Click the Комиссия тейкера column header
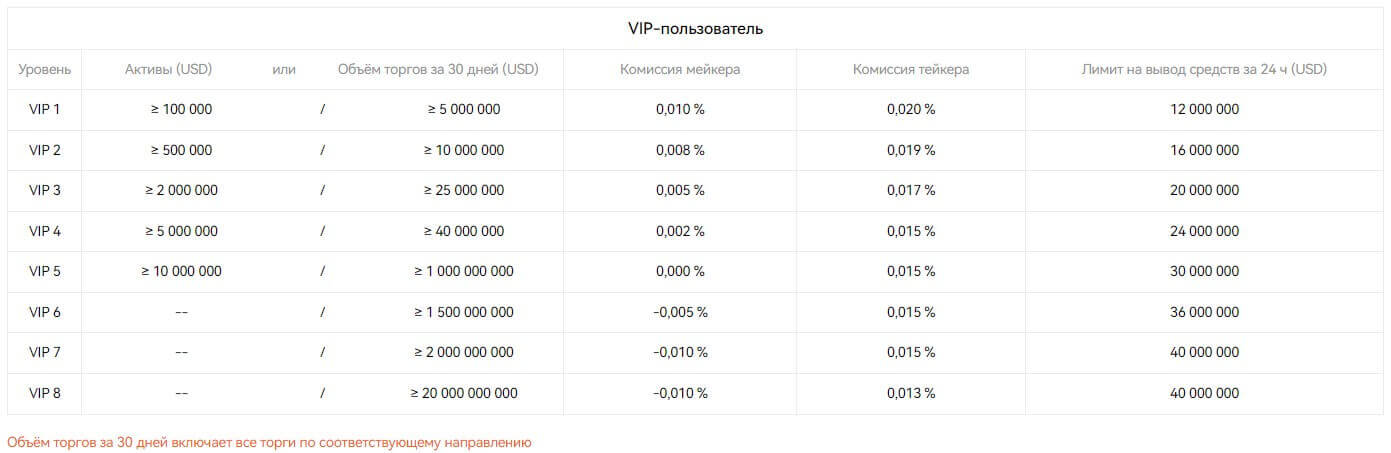The width and height of the screenshot is (1391, 453). tap(910, 69)
